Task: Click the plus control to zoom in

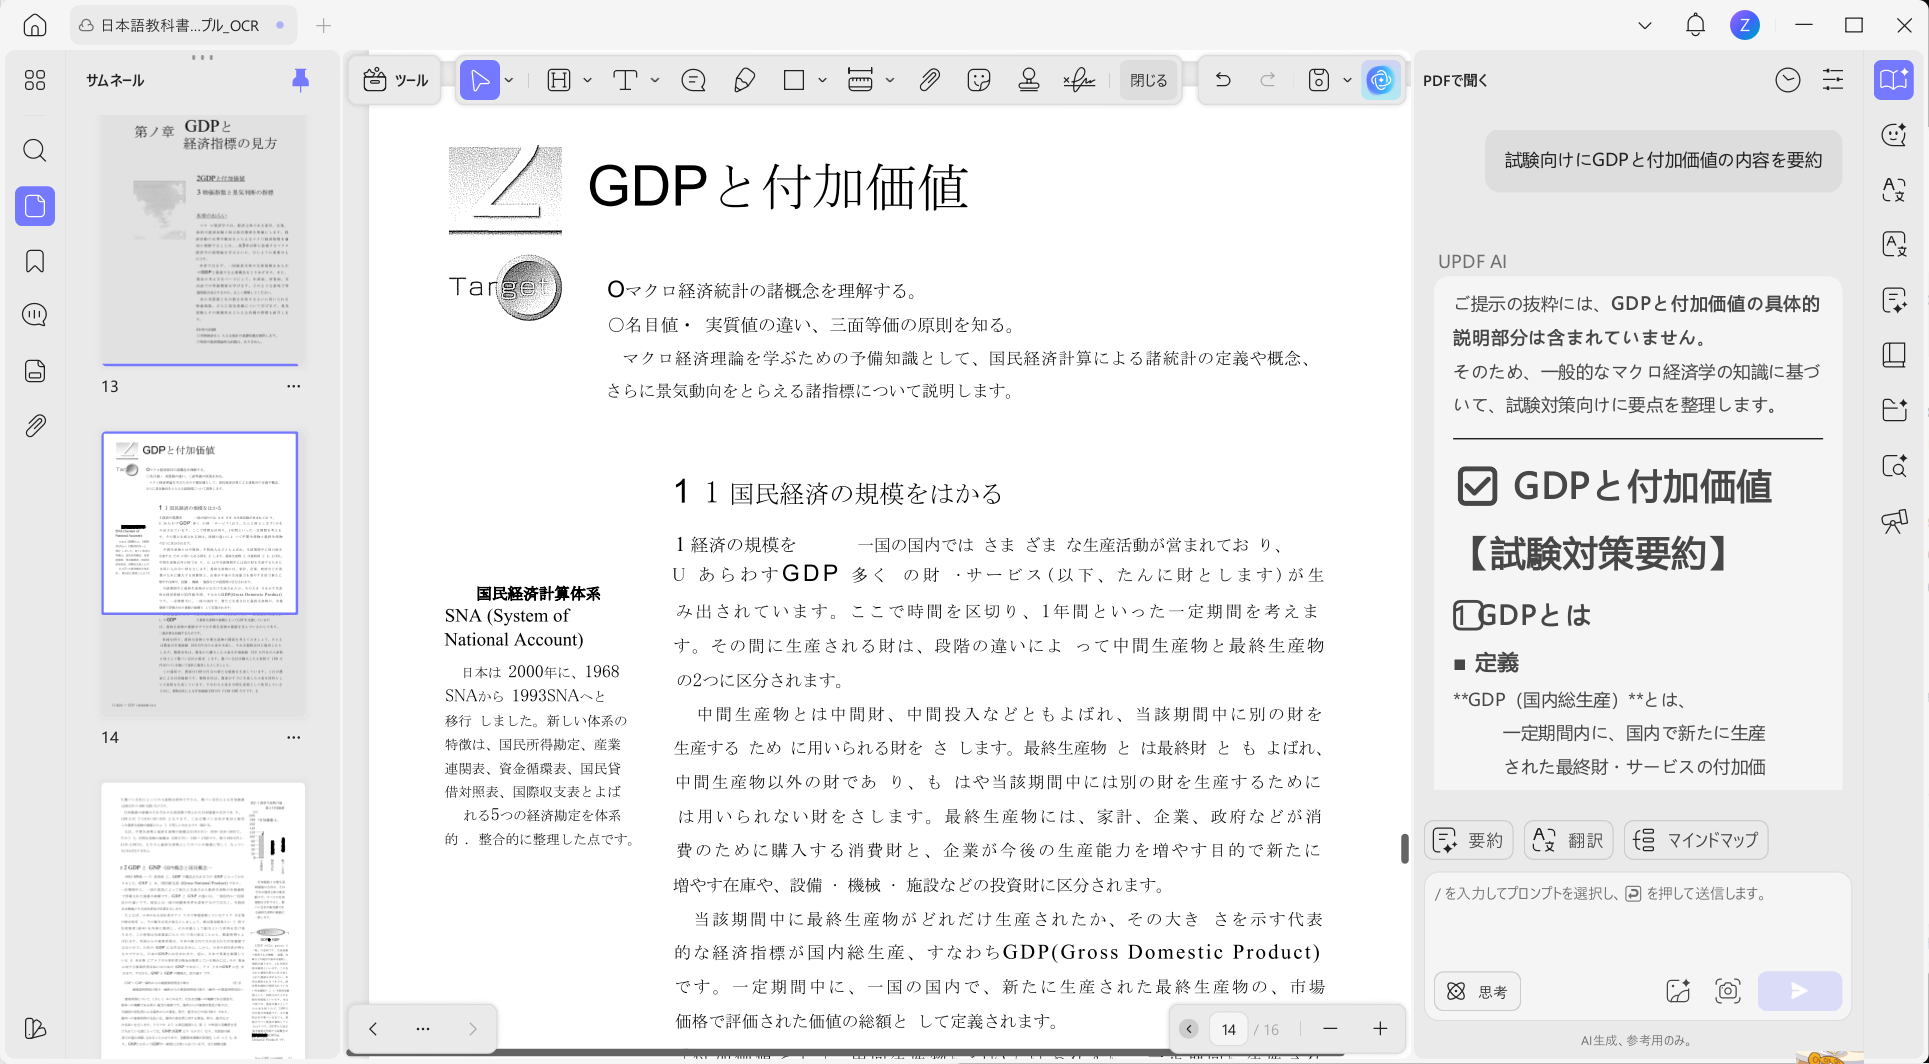Action: point(1380,1028)
